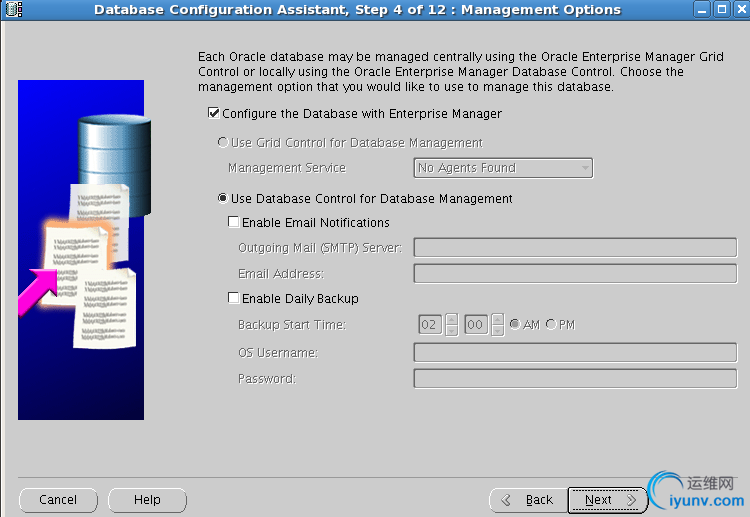750x517 pixels.
Task: Go Back to the previous step
Action: pos(529,500)
